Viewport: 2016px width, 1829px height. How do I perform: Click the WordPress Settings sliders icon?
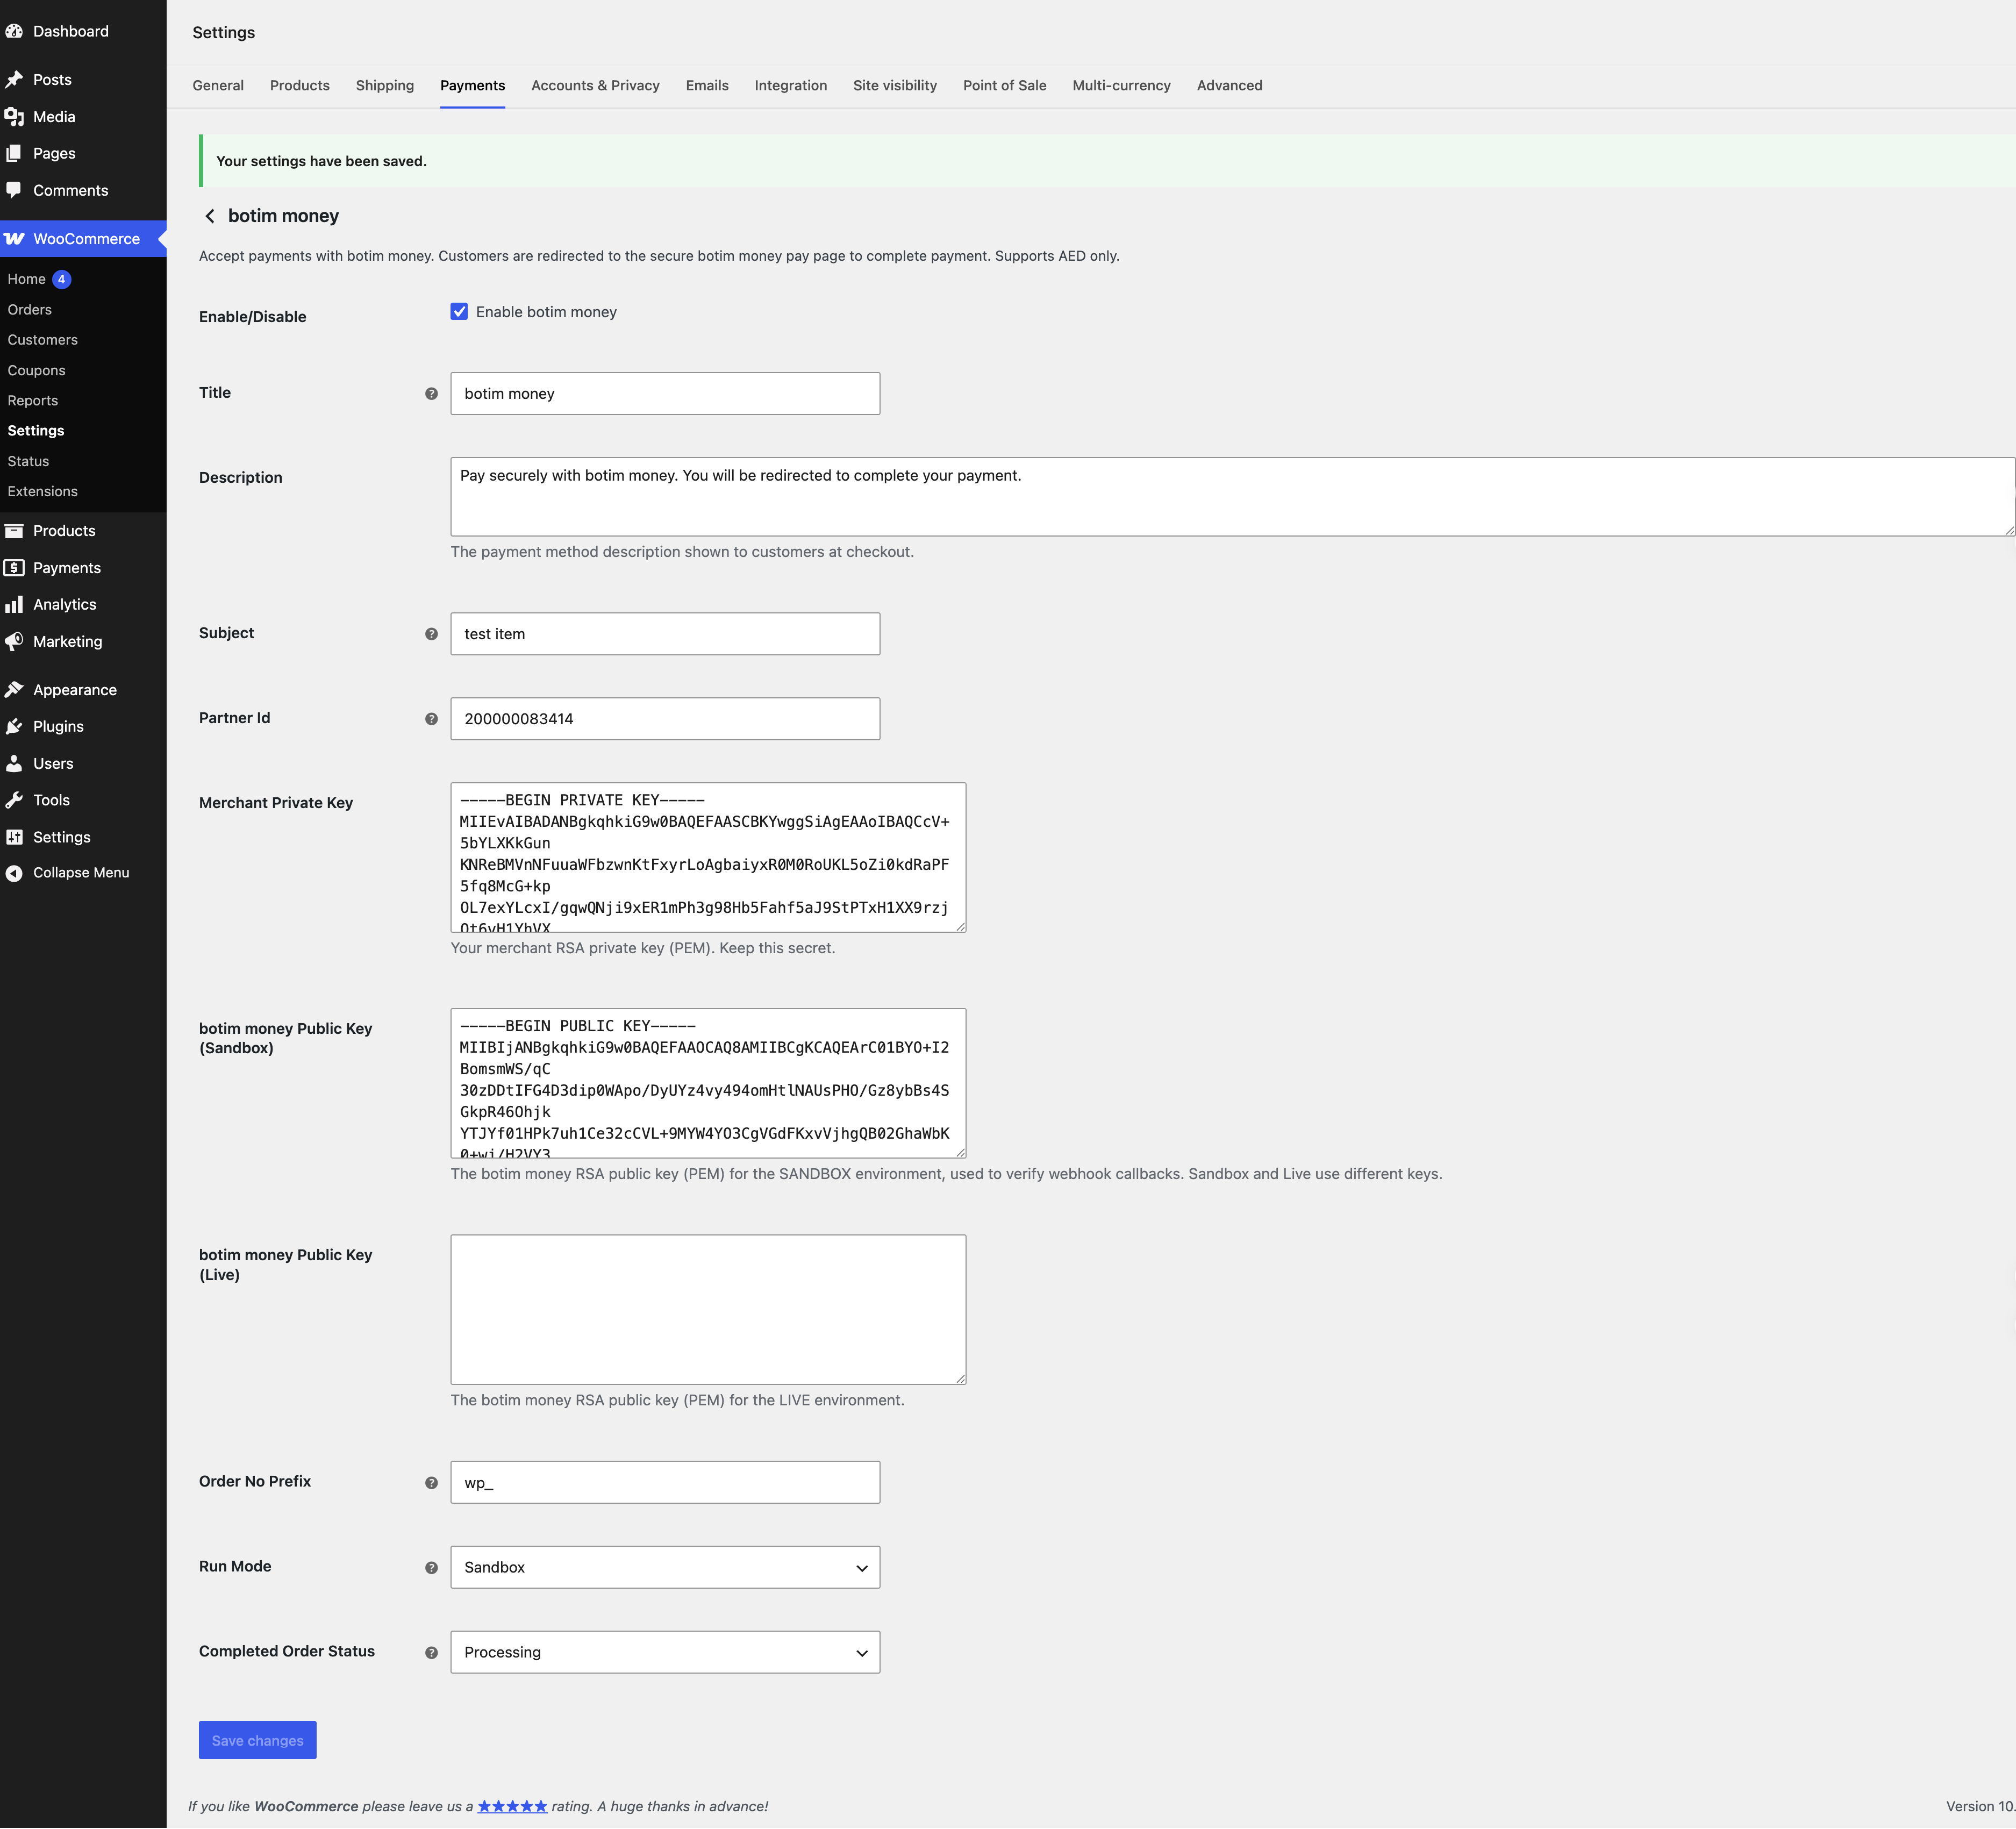coord(14,837)
